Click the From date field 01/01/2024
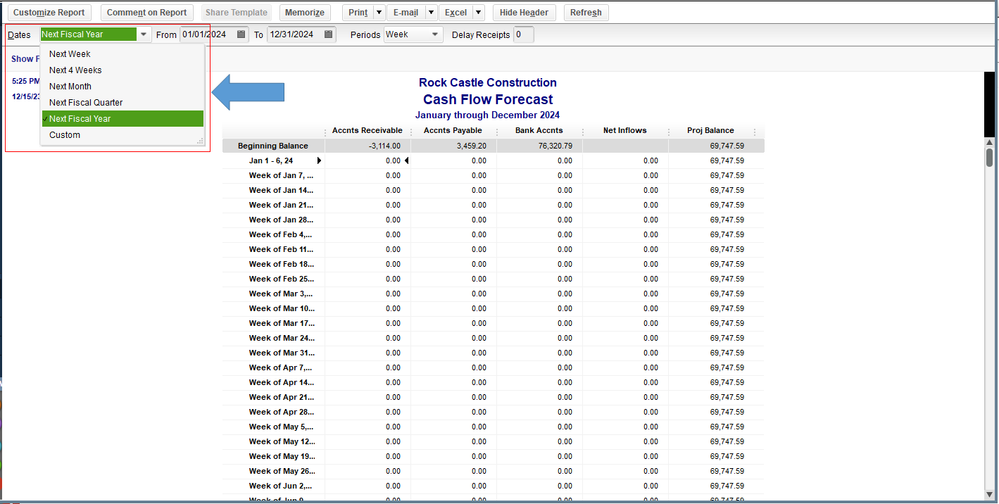Screen dimensions: 999x504 coord(207,34)
